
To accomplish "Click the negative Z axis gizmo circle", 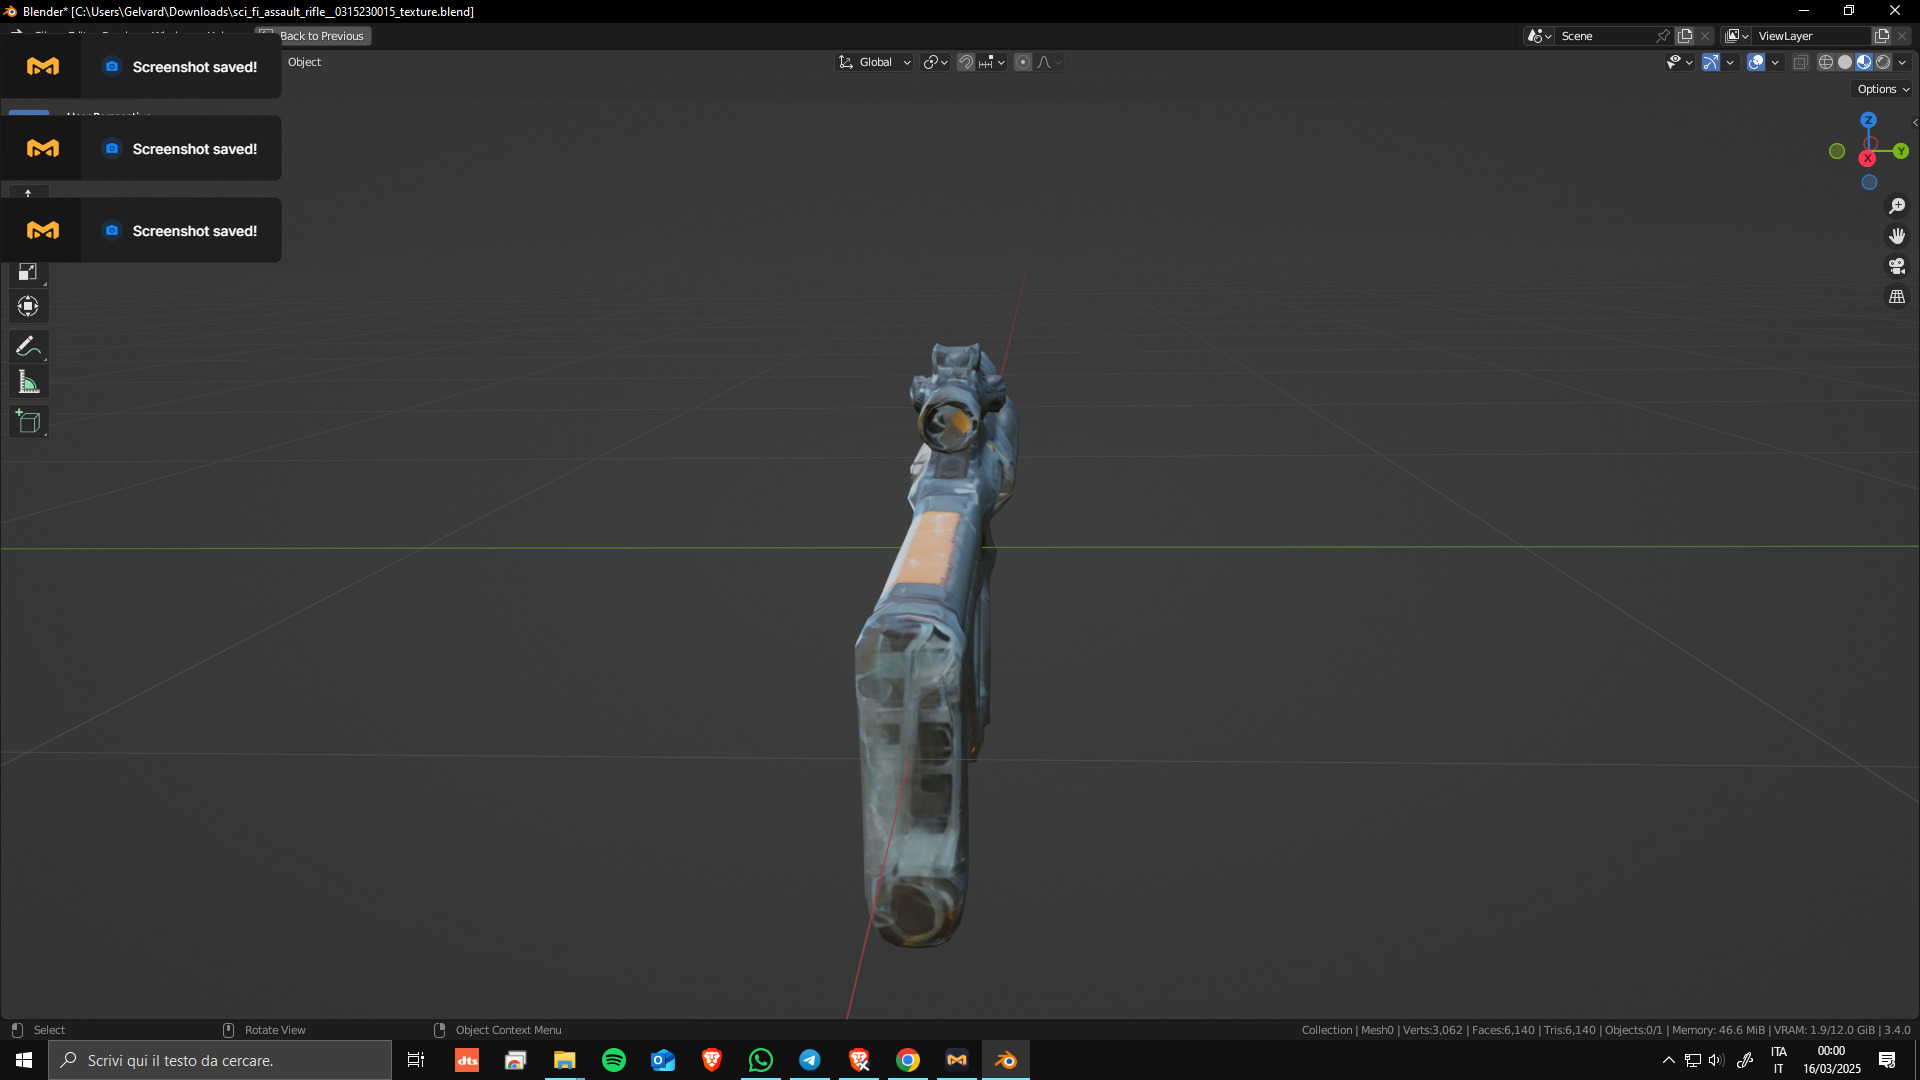I will coord(1869,182).
